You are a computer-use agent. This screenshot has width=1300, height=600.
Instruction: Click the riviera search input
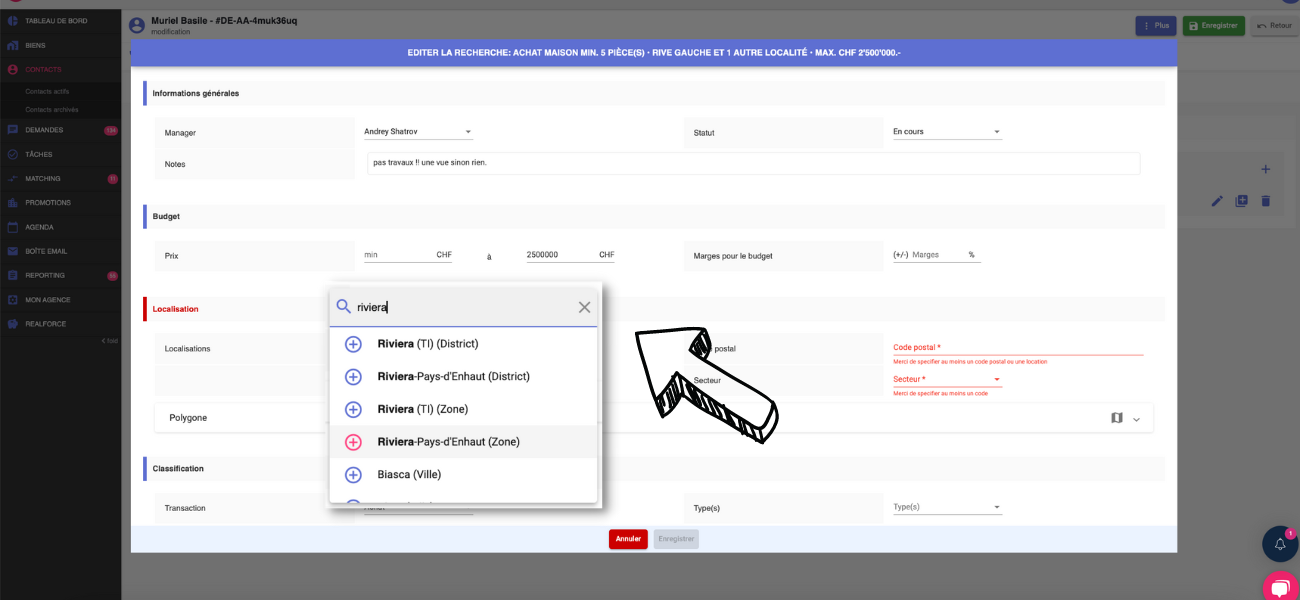[463, 307]
